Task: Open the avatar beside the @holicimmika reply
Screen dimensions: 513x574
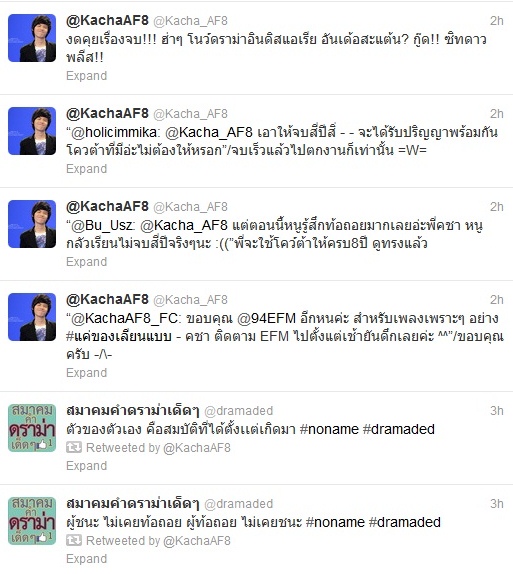Action: coord(32,131)
